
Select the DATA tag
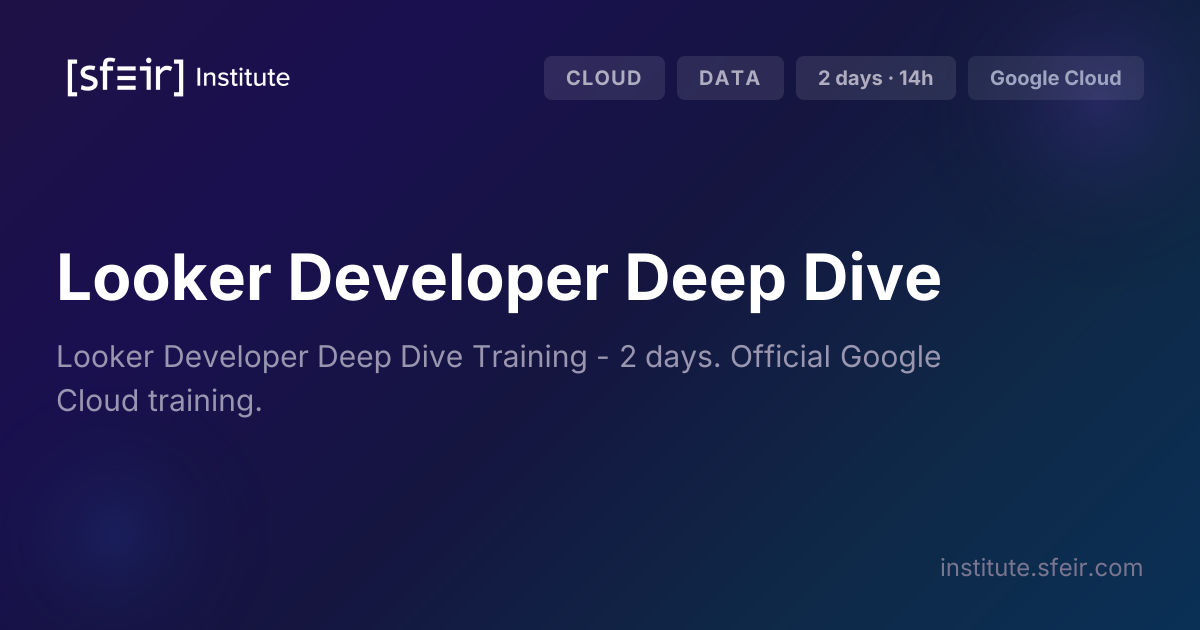click(730, 78)
